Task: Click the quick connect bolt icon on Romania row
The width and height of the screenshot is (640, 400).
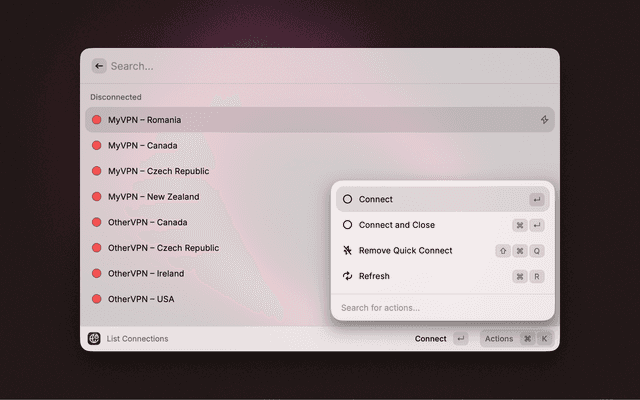Action: click(x=544, y=120)
